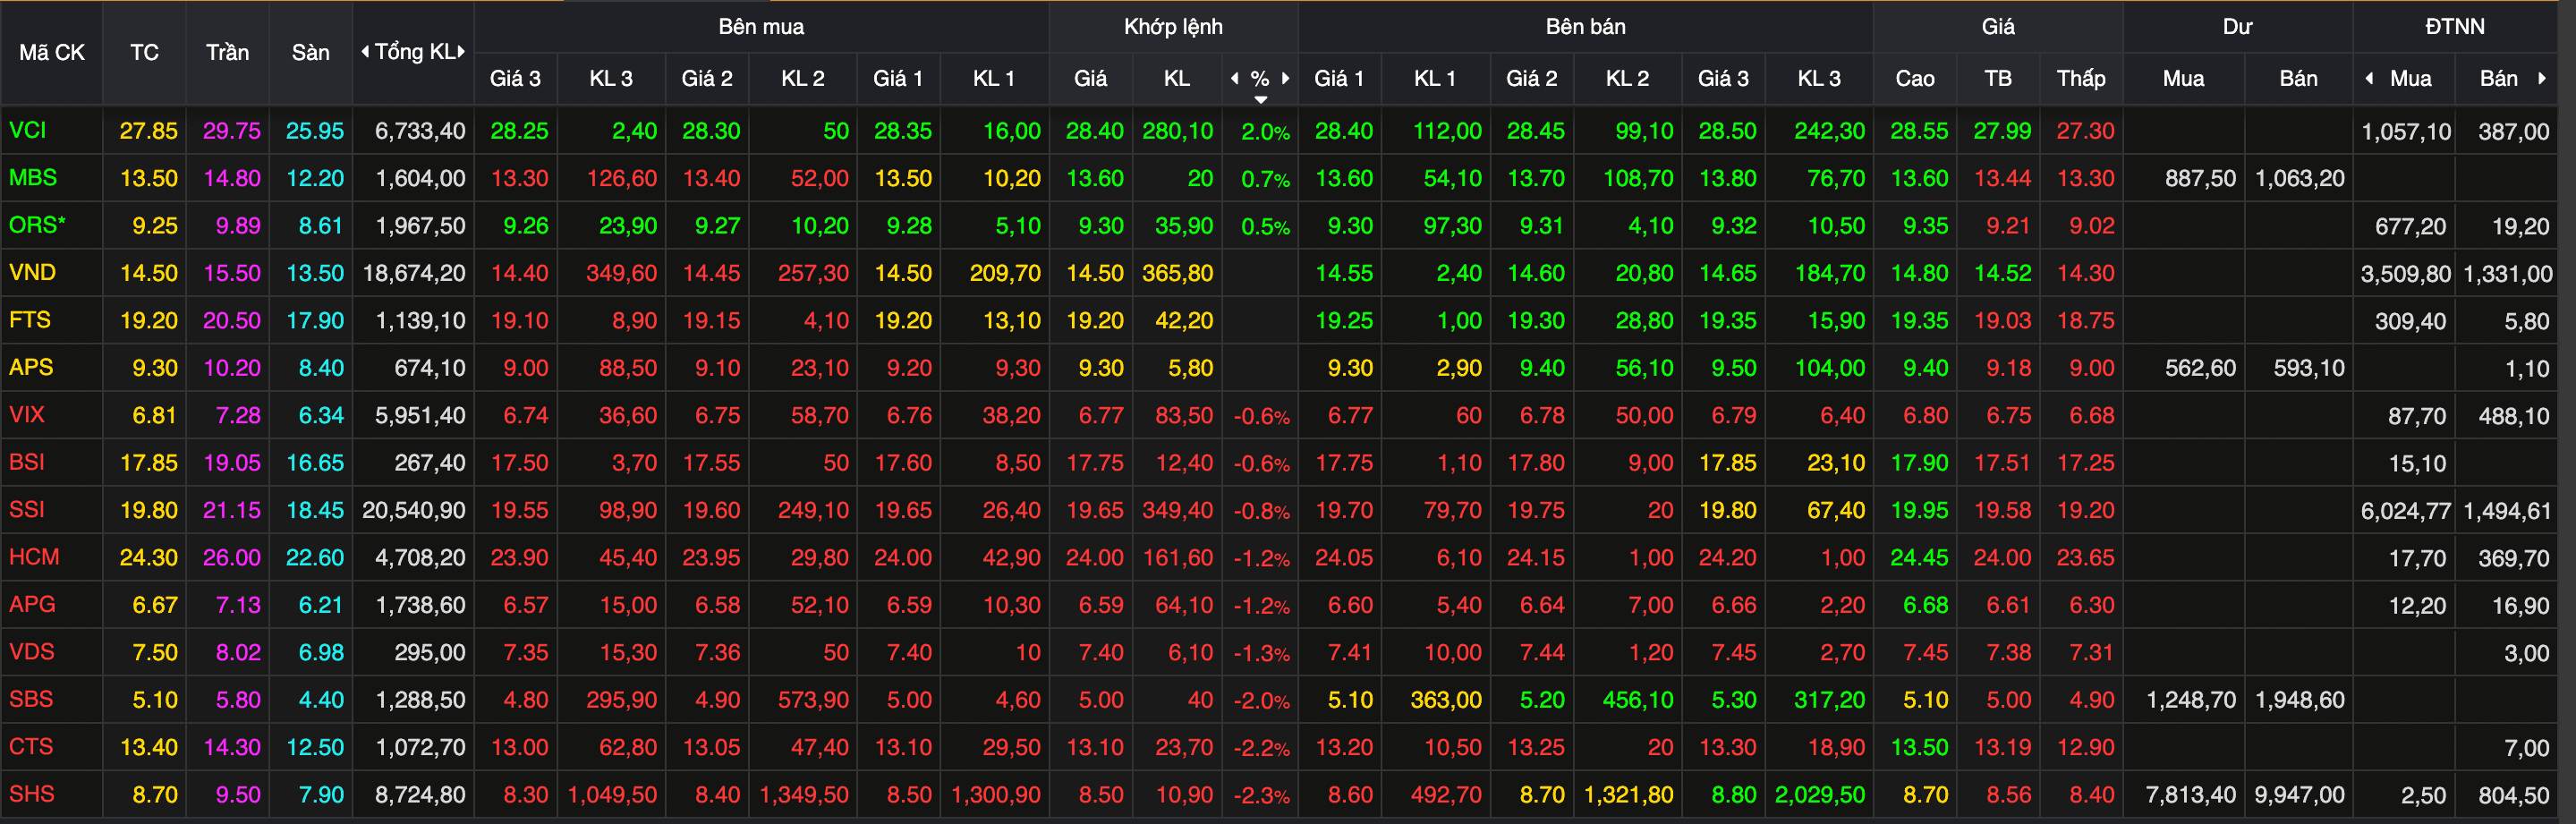2576x824 pixels.
Task: Click the left arrow beside Tổng KL header
Action: click(365, 52)
